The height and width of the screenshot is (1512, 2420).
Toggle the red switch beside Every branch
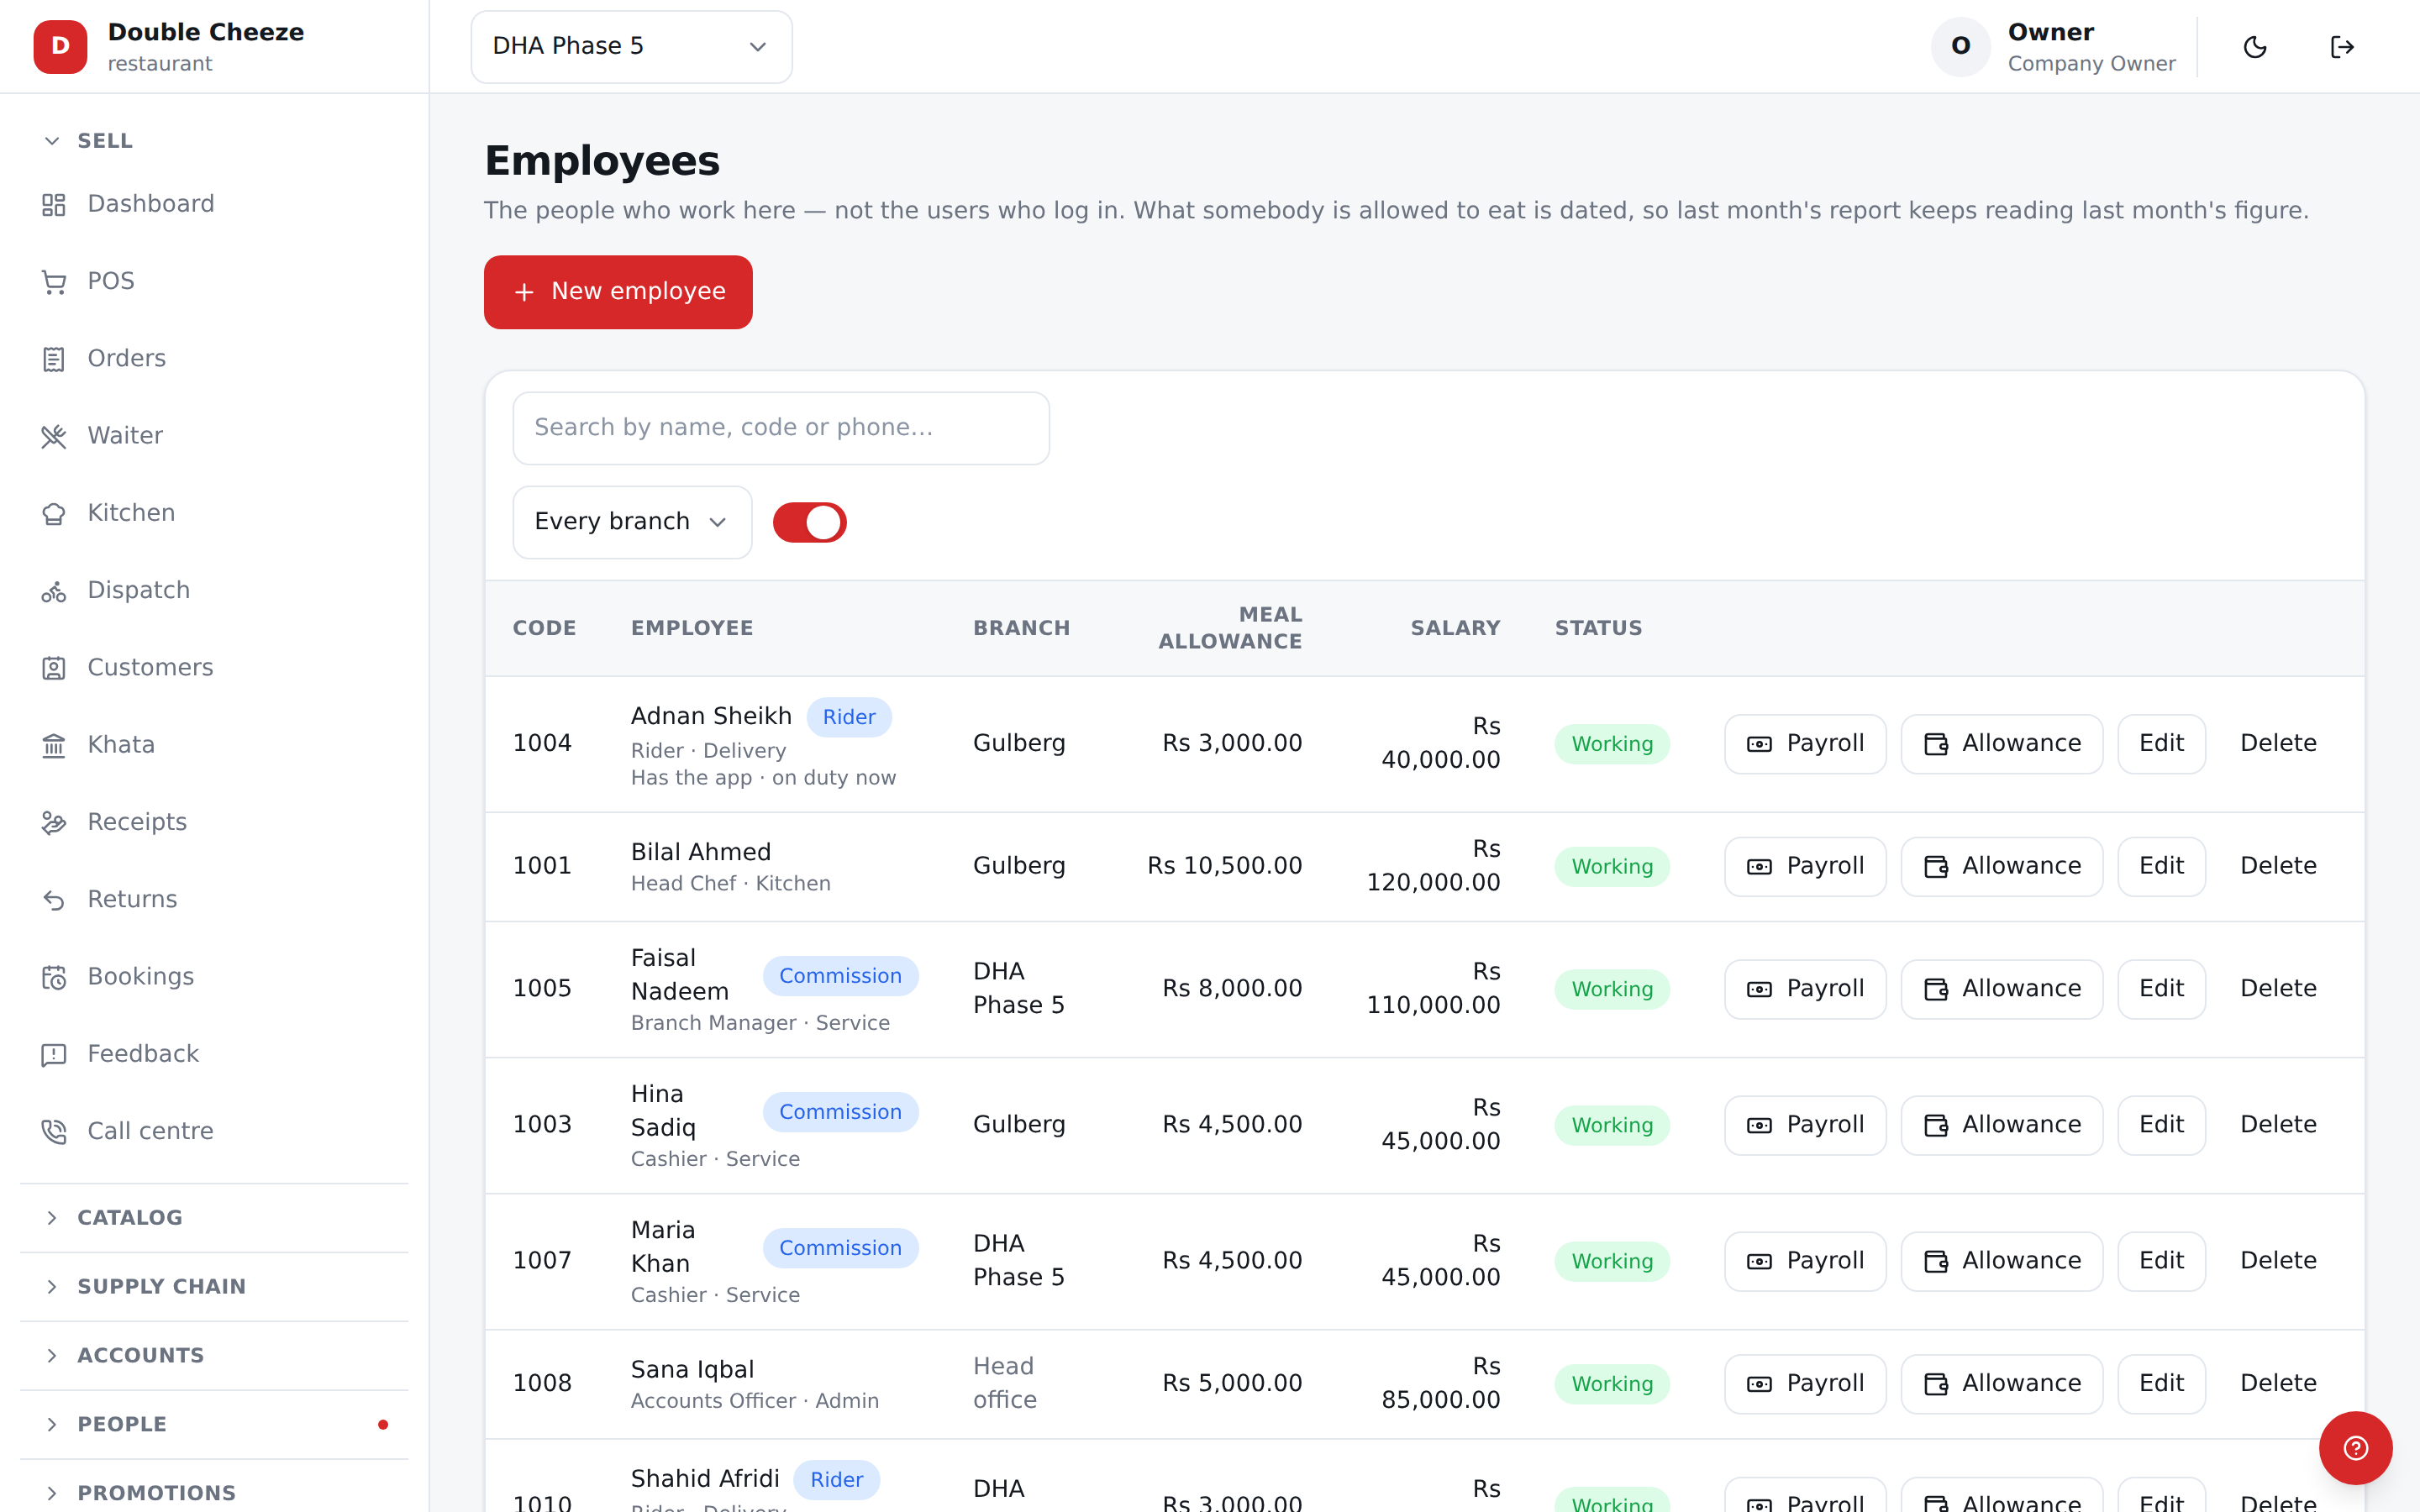(809, 522)
